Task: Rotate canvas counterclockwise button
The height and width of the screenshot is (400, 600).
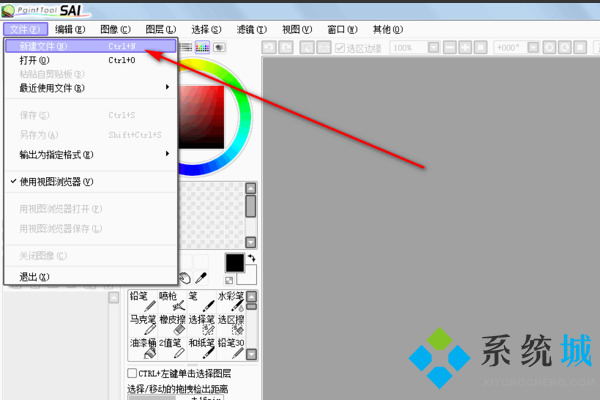Action: (549, 47)
